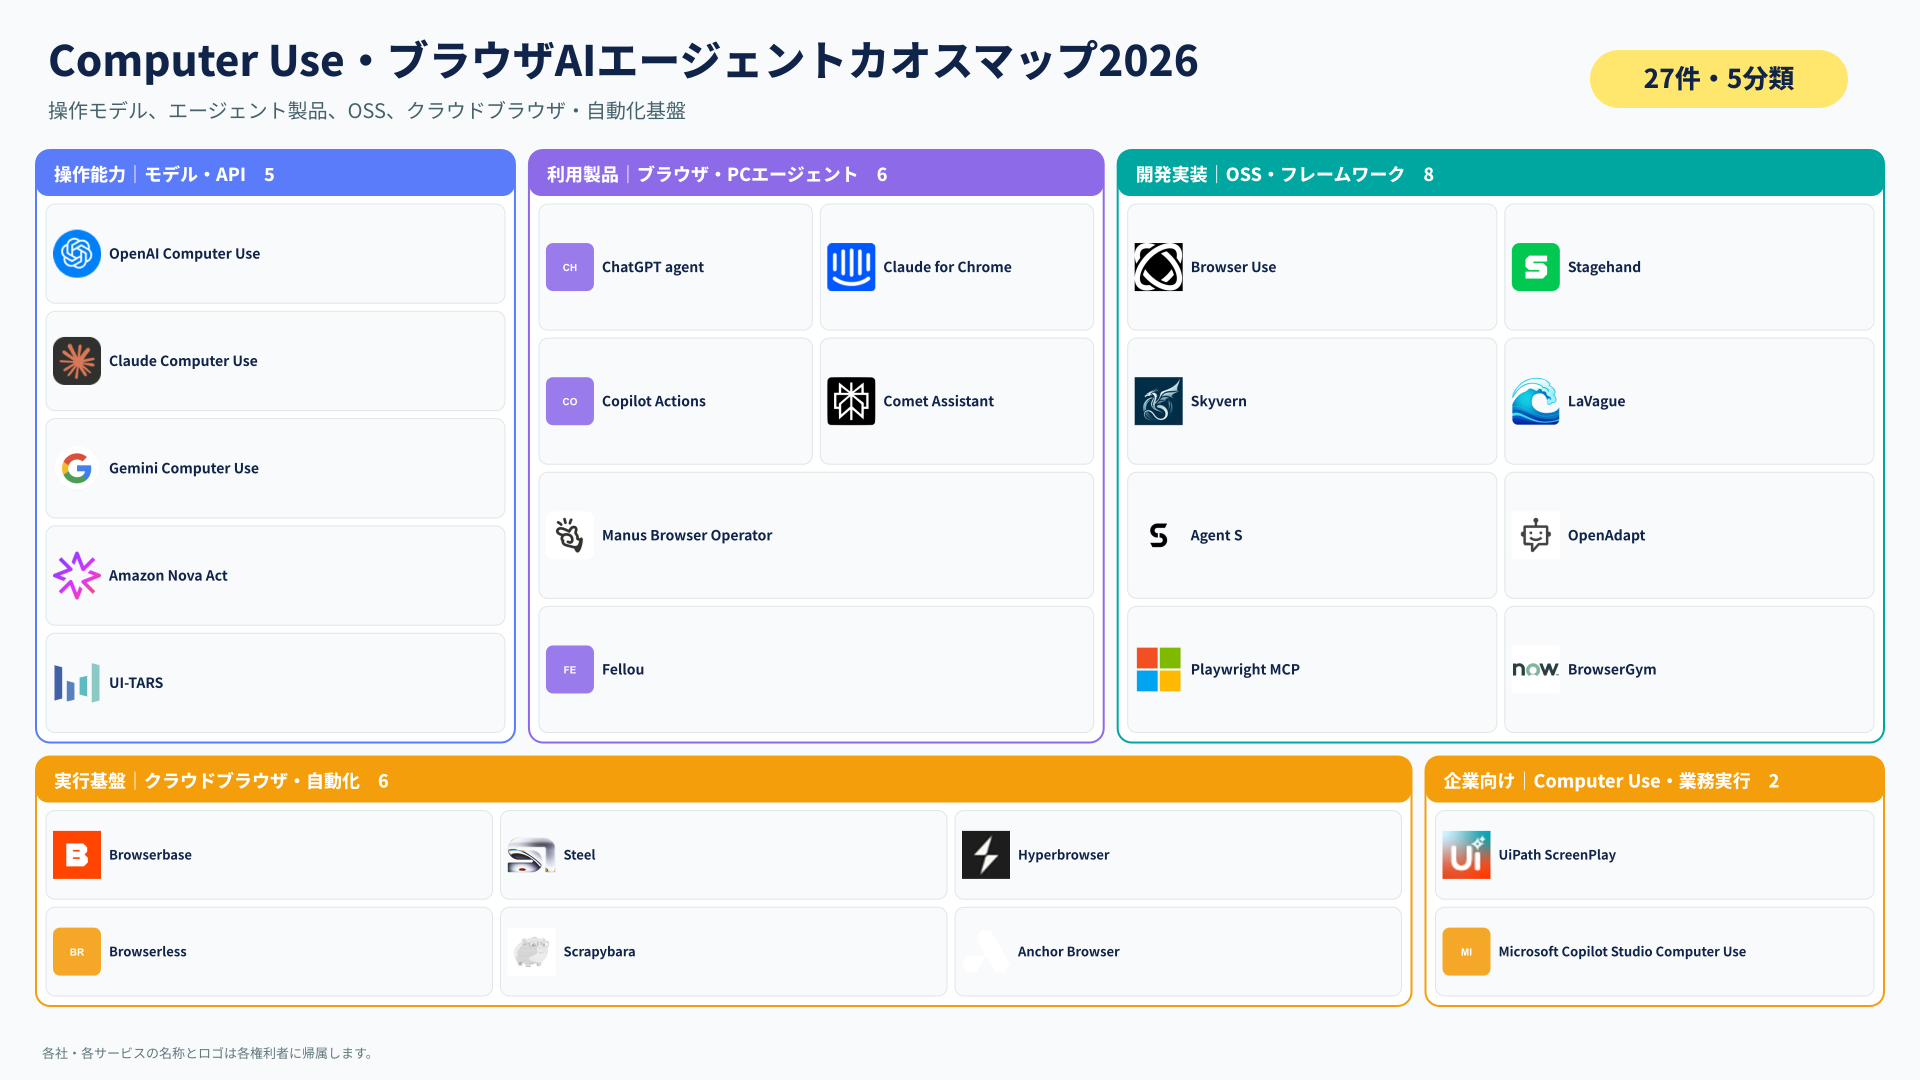Click the OpenAdapt label text
The height and width of the screenshot is (1080, 1920).
pos(1606,535)
